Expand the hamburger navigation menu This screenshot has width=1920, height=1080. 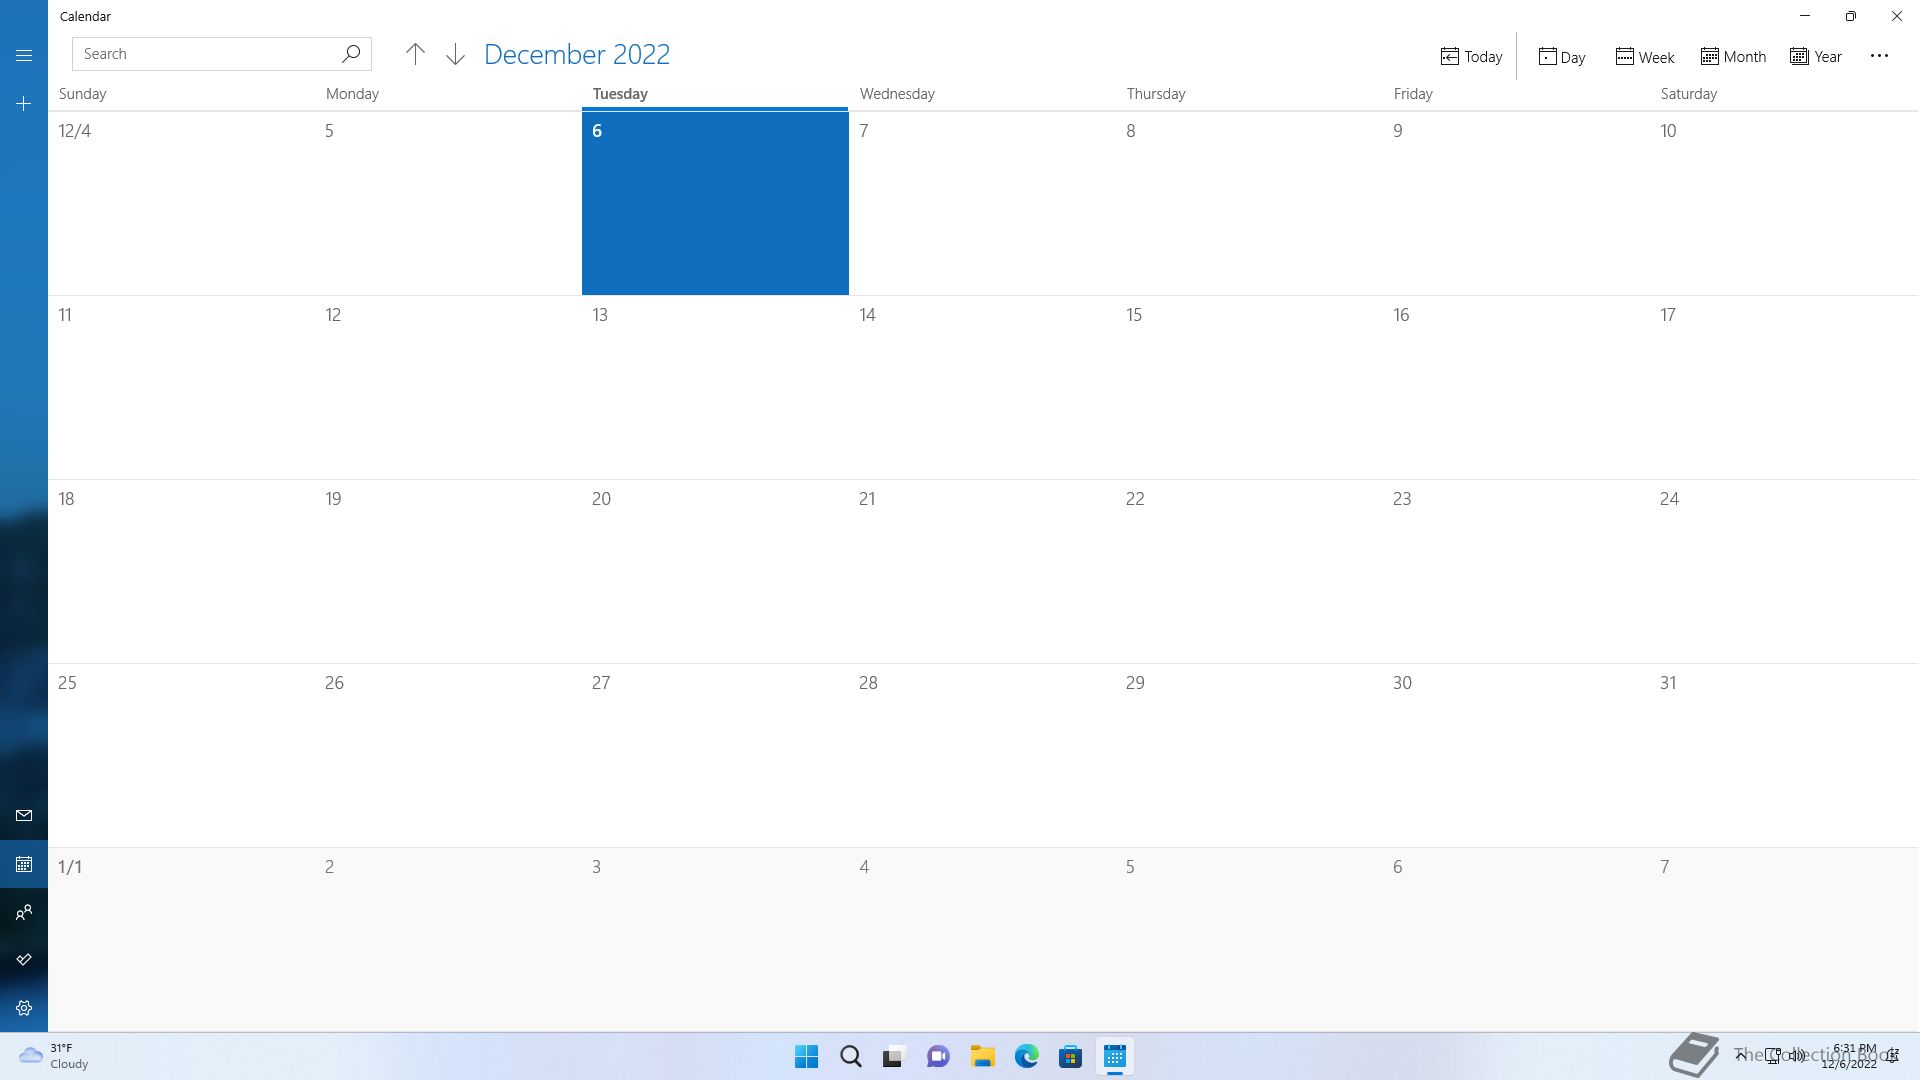24,56
